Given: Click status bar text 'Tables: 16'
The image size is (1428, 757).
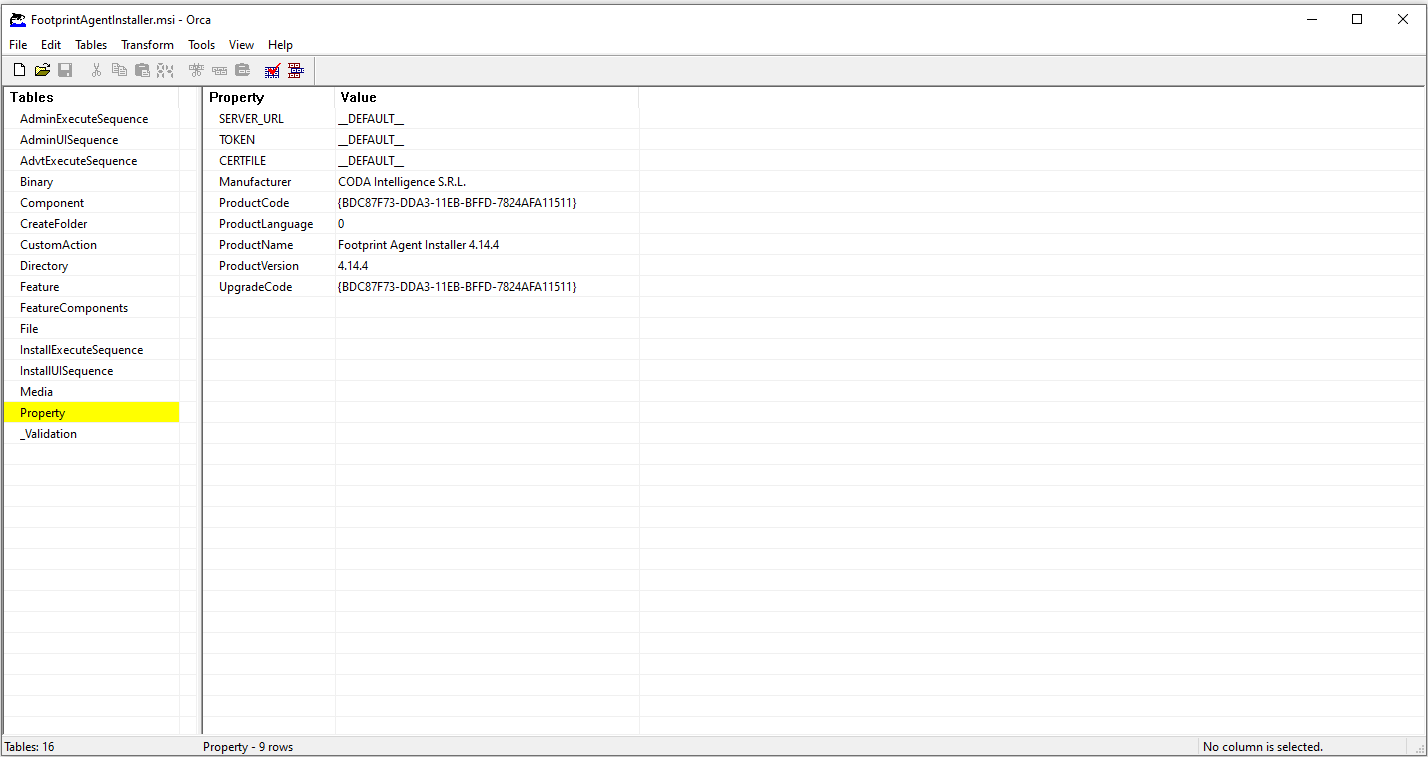Looking at the screenshot, I should pyautogui.click(x=30, y=747).
